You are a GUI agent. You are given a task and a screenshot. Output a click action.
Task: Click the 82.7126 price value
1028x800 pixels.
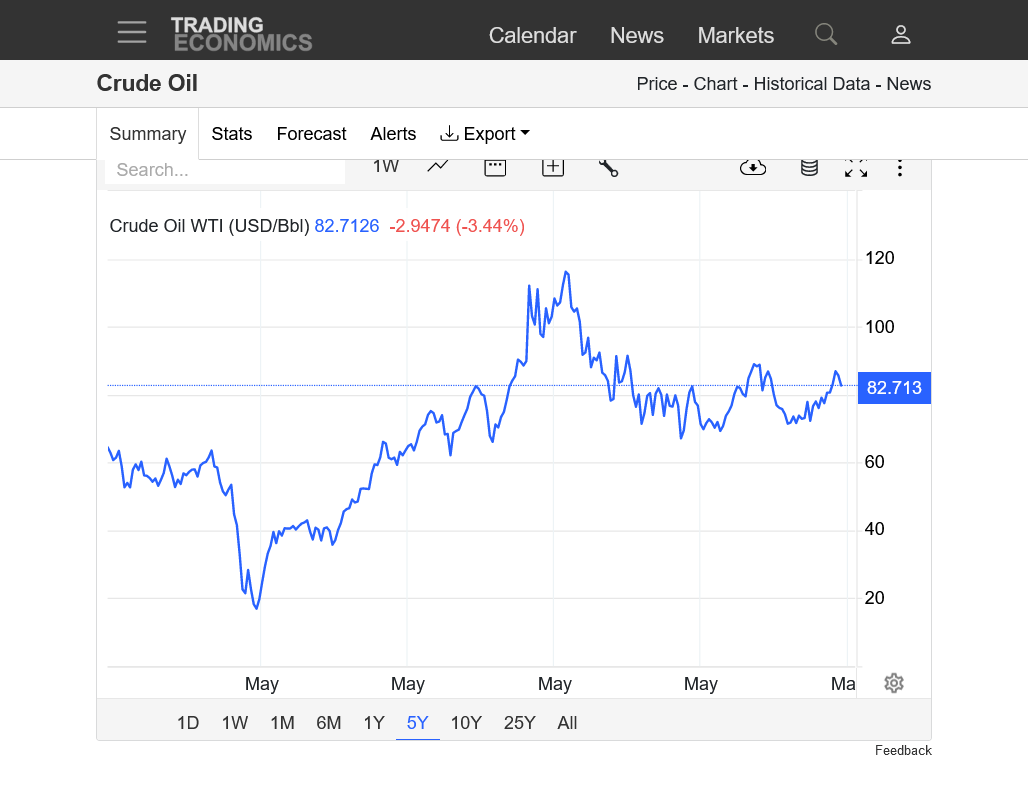point(347,226)
